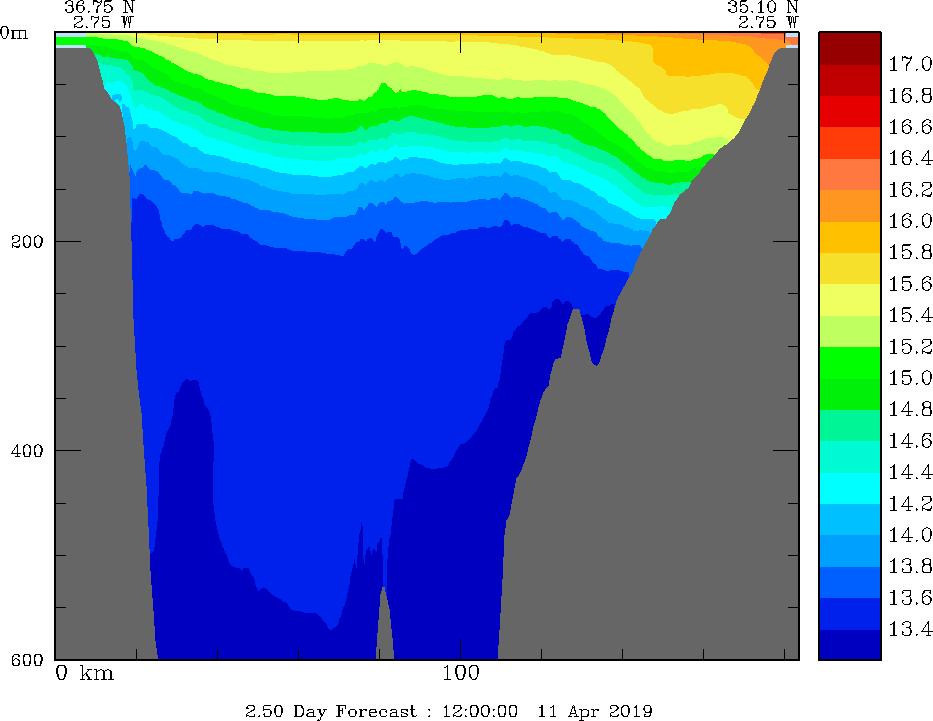Click the 15.6 colorbar label
This screenshot has width=933, height=721.
(x=910, y=284)
